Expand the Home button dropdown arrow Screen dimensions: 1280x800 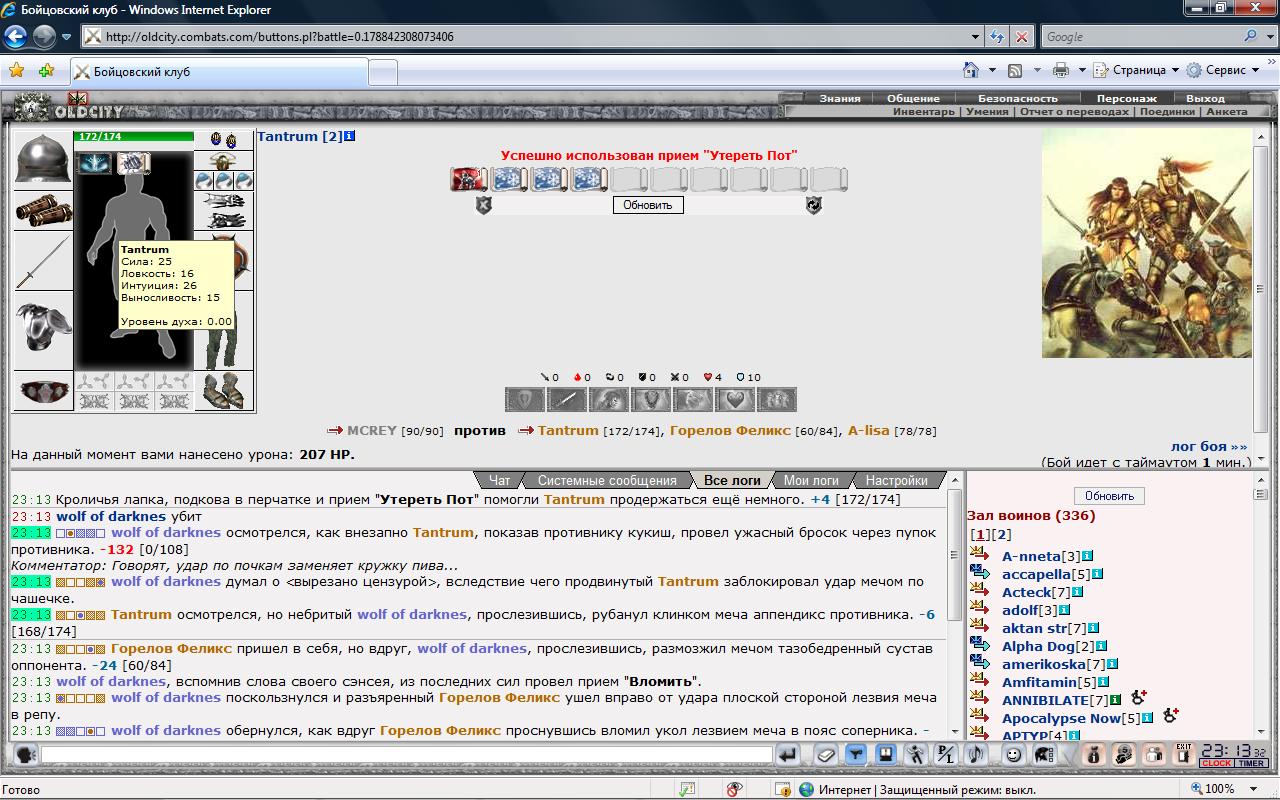(992, 70)
